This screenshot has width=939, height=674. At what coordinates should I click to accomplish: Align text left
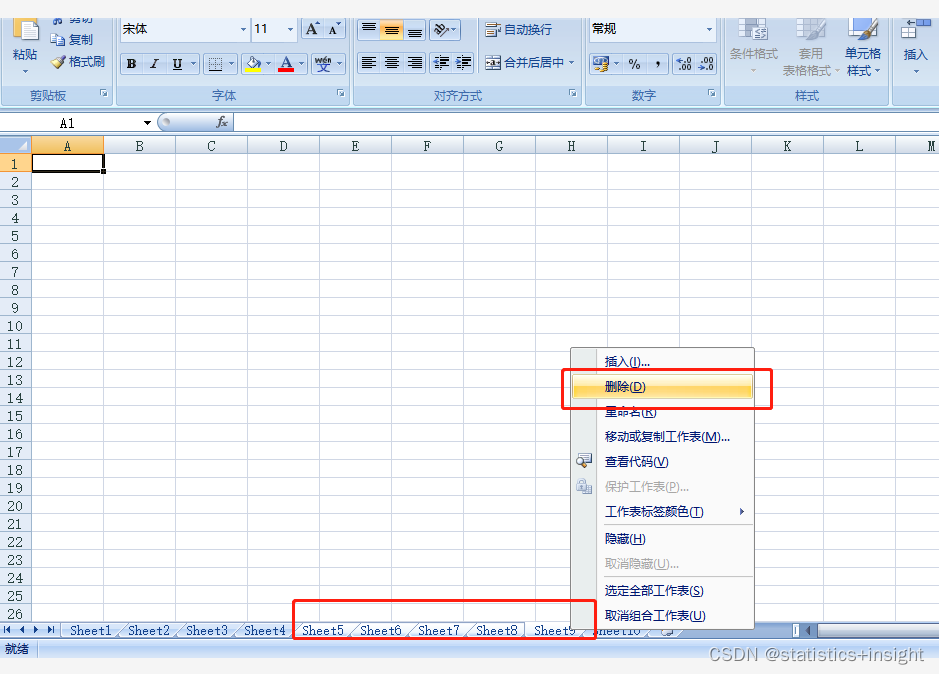(369, 63)
